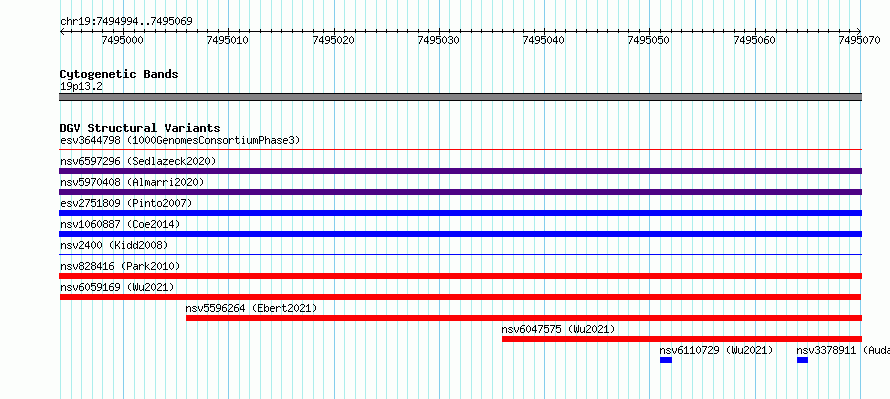Open the nsv6597296 (Sedlazeck2020) label
890x399 pixels.
138,161
